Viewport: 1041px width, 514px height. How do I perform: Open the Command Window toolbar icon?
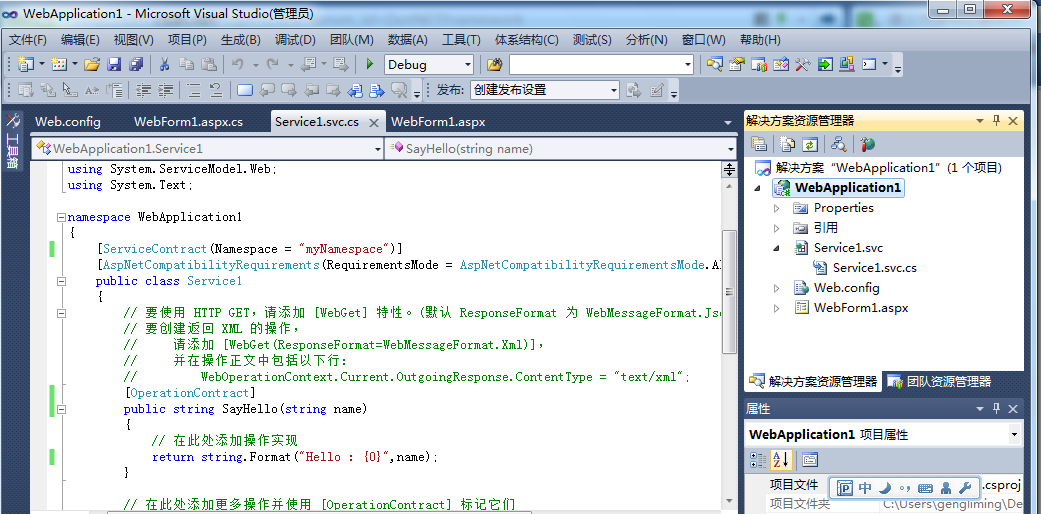point(869,64)
